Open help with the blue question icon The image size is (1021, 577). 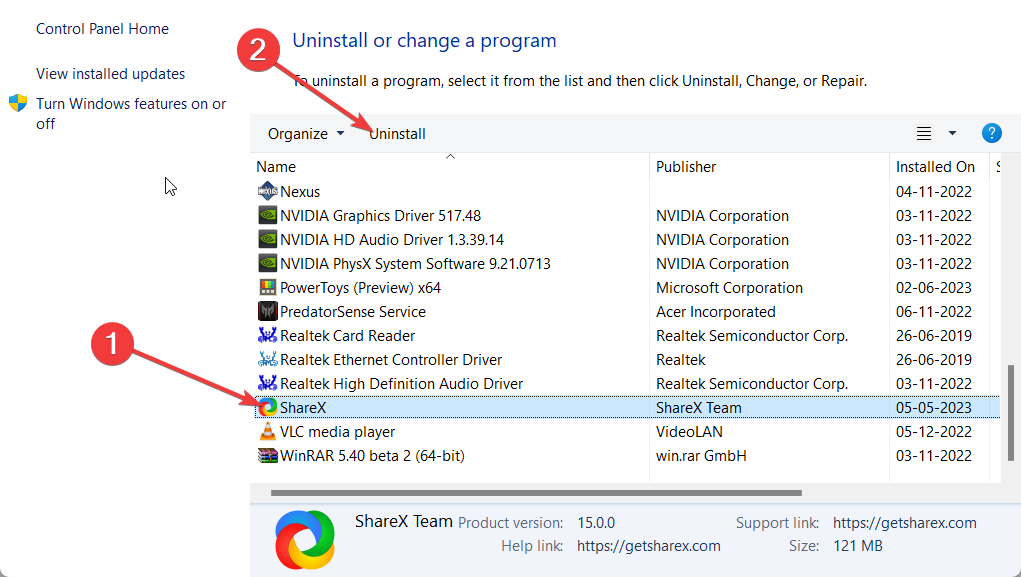(991, 133)
